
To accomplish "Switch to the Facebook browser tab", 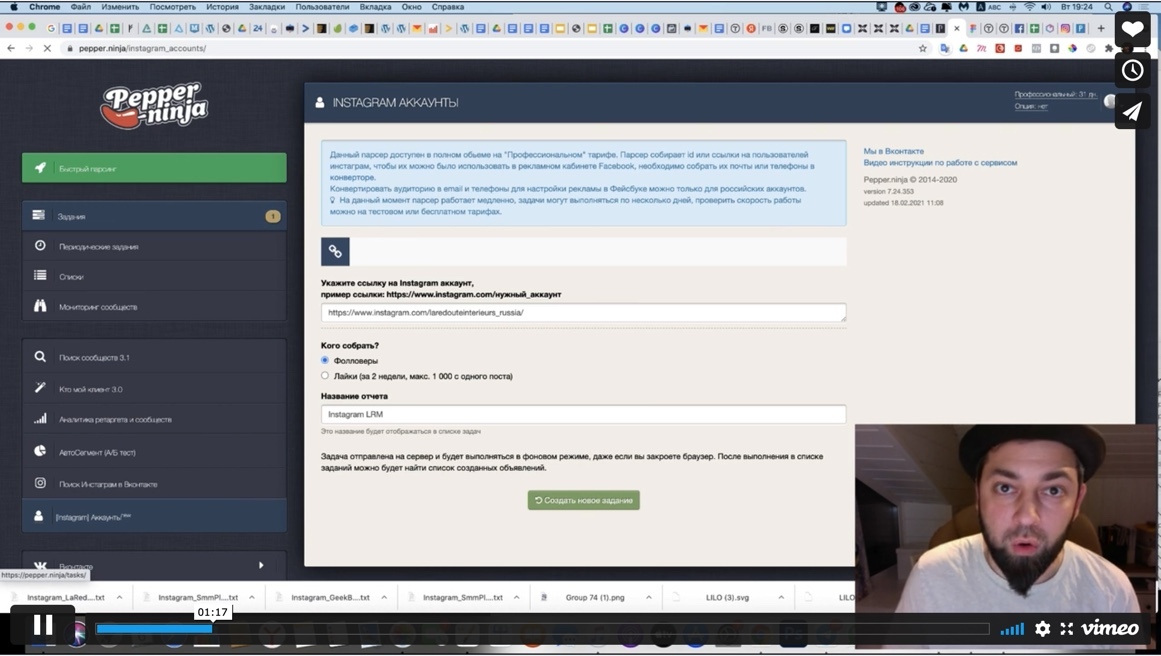I will [x=1019, y=28].
